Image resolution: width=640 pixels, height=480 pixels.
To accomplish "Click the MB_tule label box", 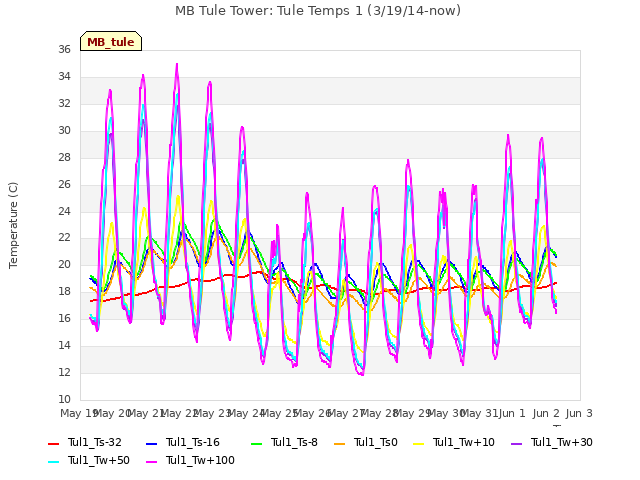I will point(111,41).
